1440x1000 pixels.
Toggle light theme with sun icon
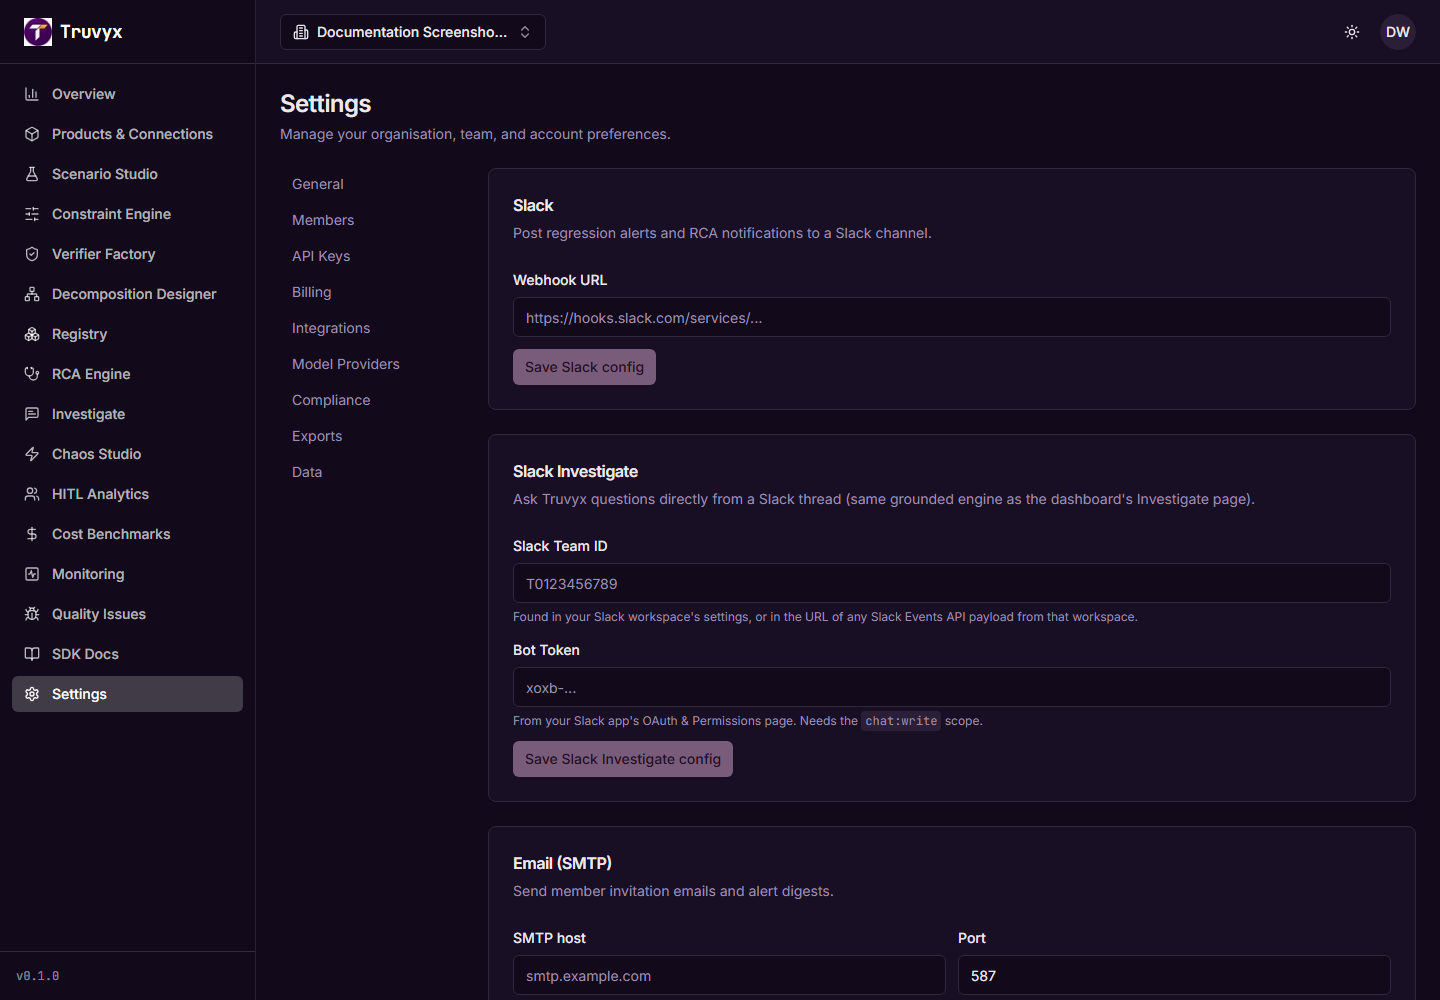point(1352,32)
